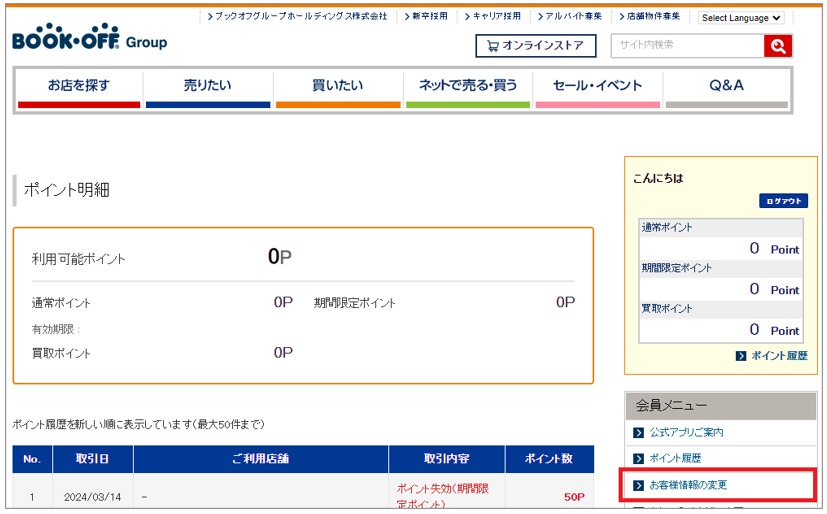
Task: Open the Q&A navigation tab
Action: click(x=726, y=86)
